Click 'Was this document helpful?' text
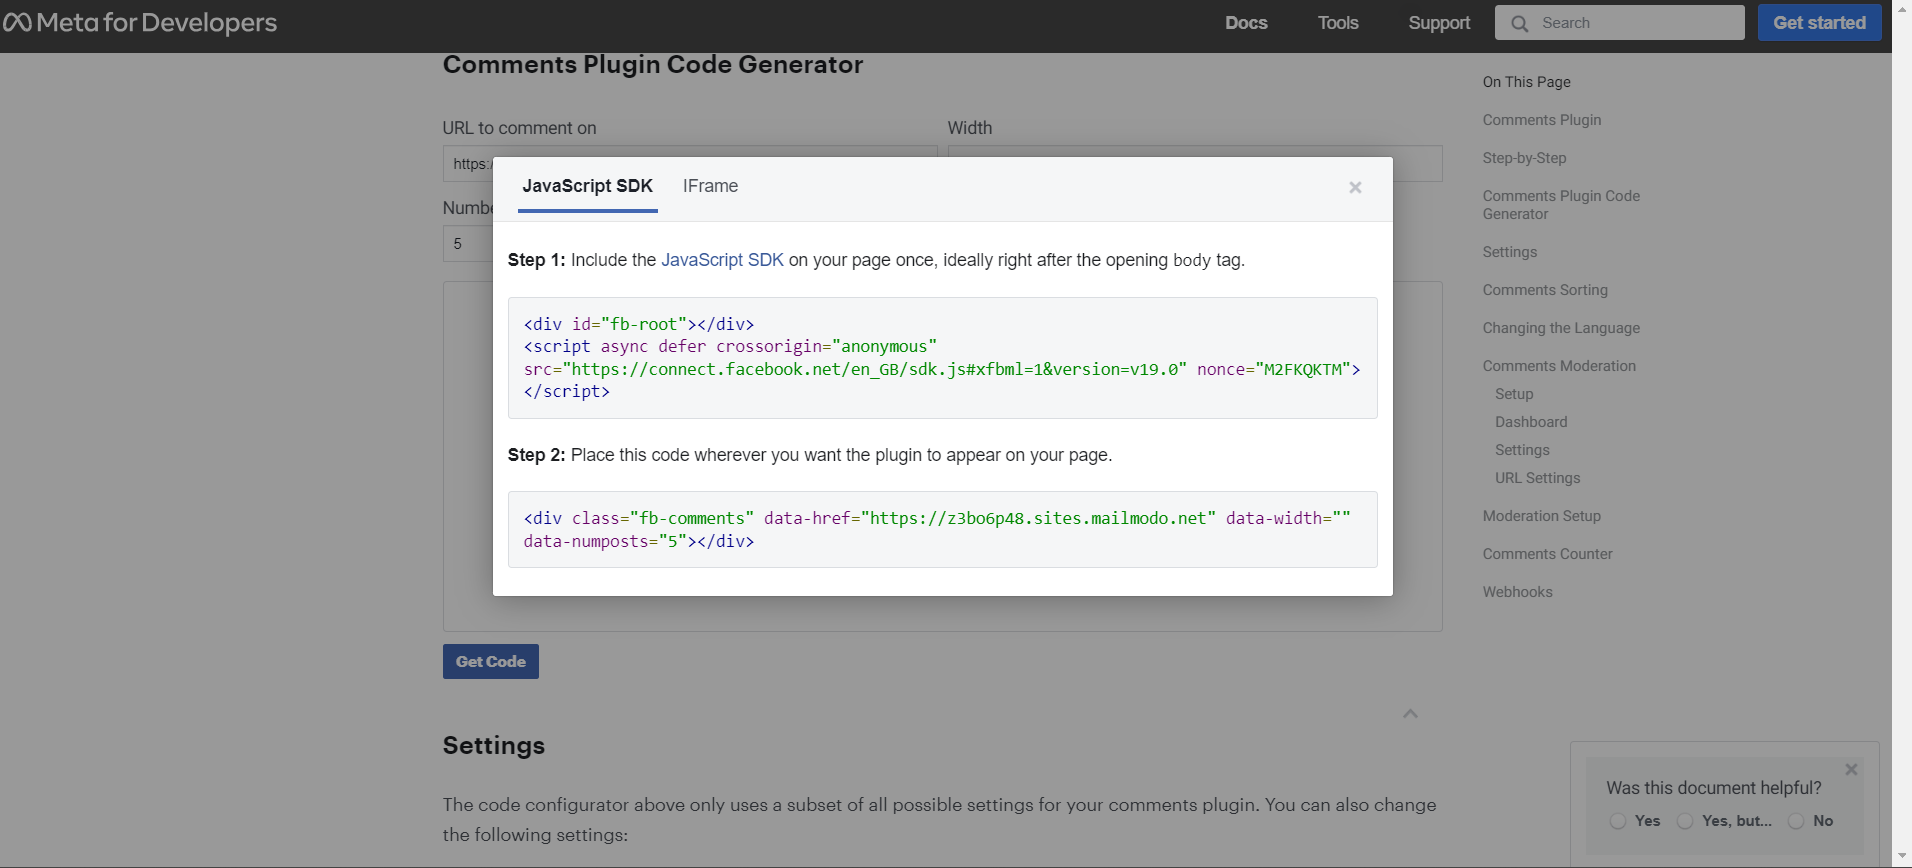The width and height of the screenshot is (1912, 868). (x=1713, y=788)
